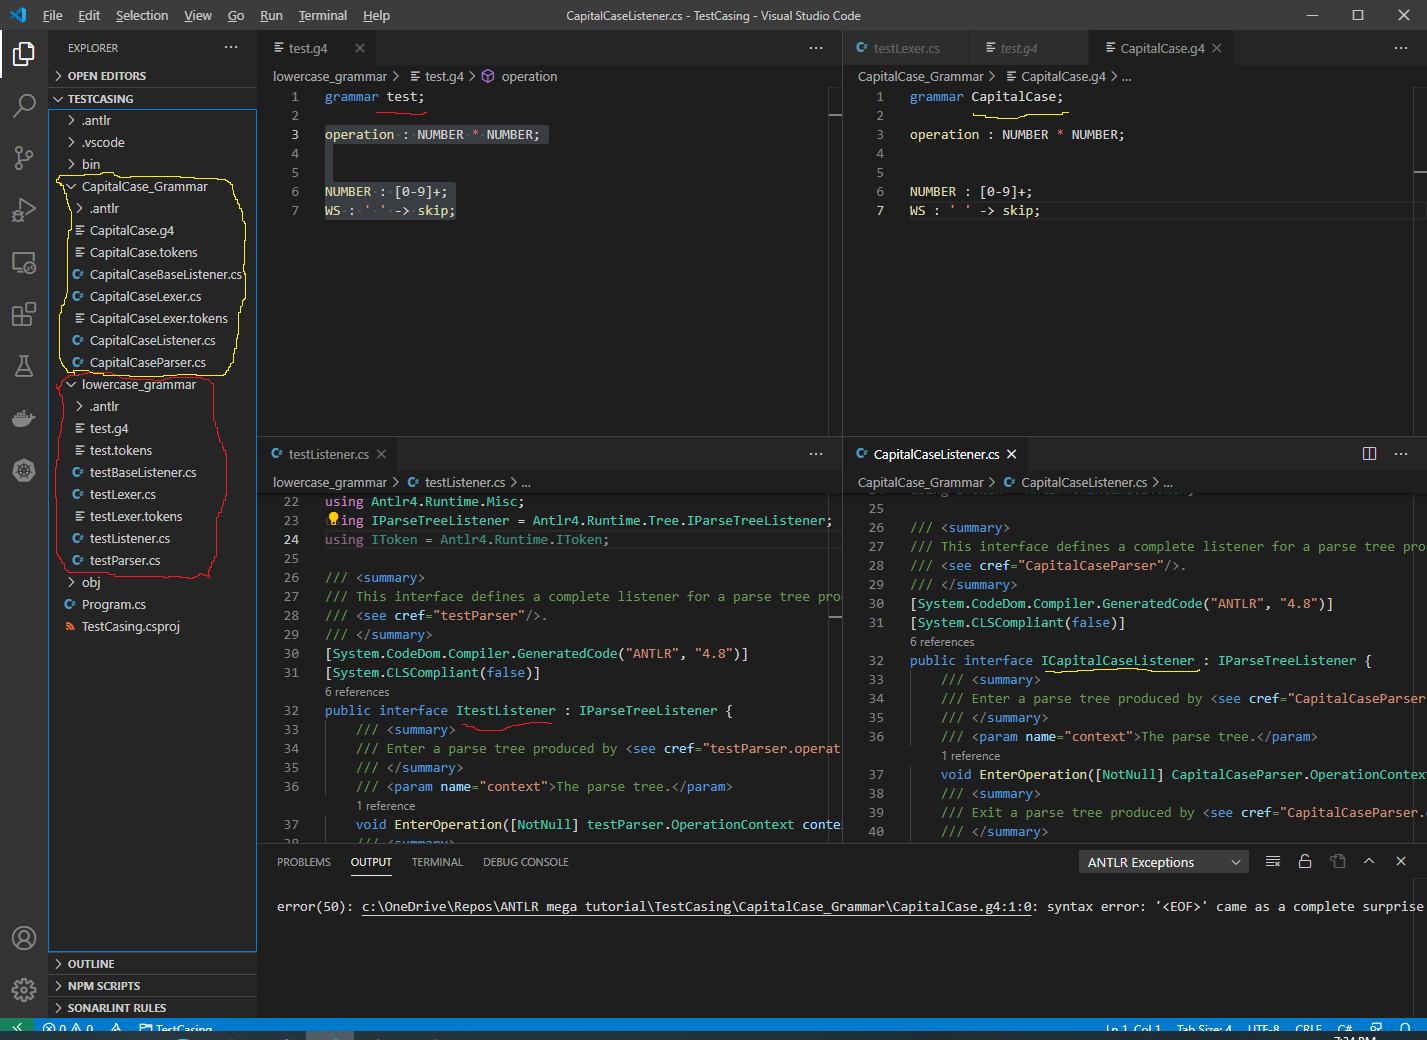Screen dimensions: 1427x1040
Task: Open the Manage gear menu
Action: pyautogui.click(x=24, y=990)
